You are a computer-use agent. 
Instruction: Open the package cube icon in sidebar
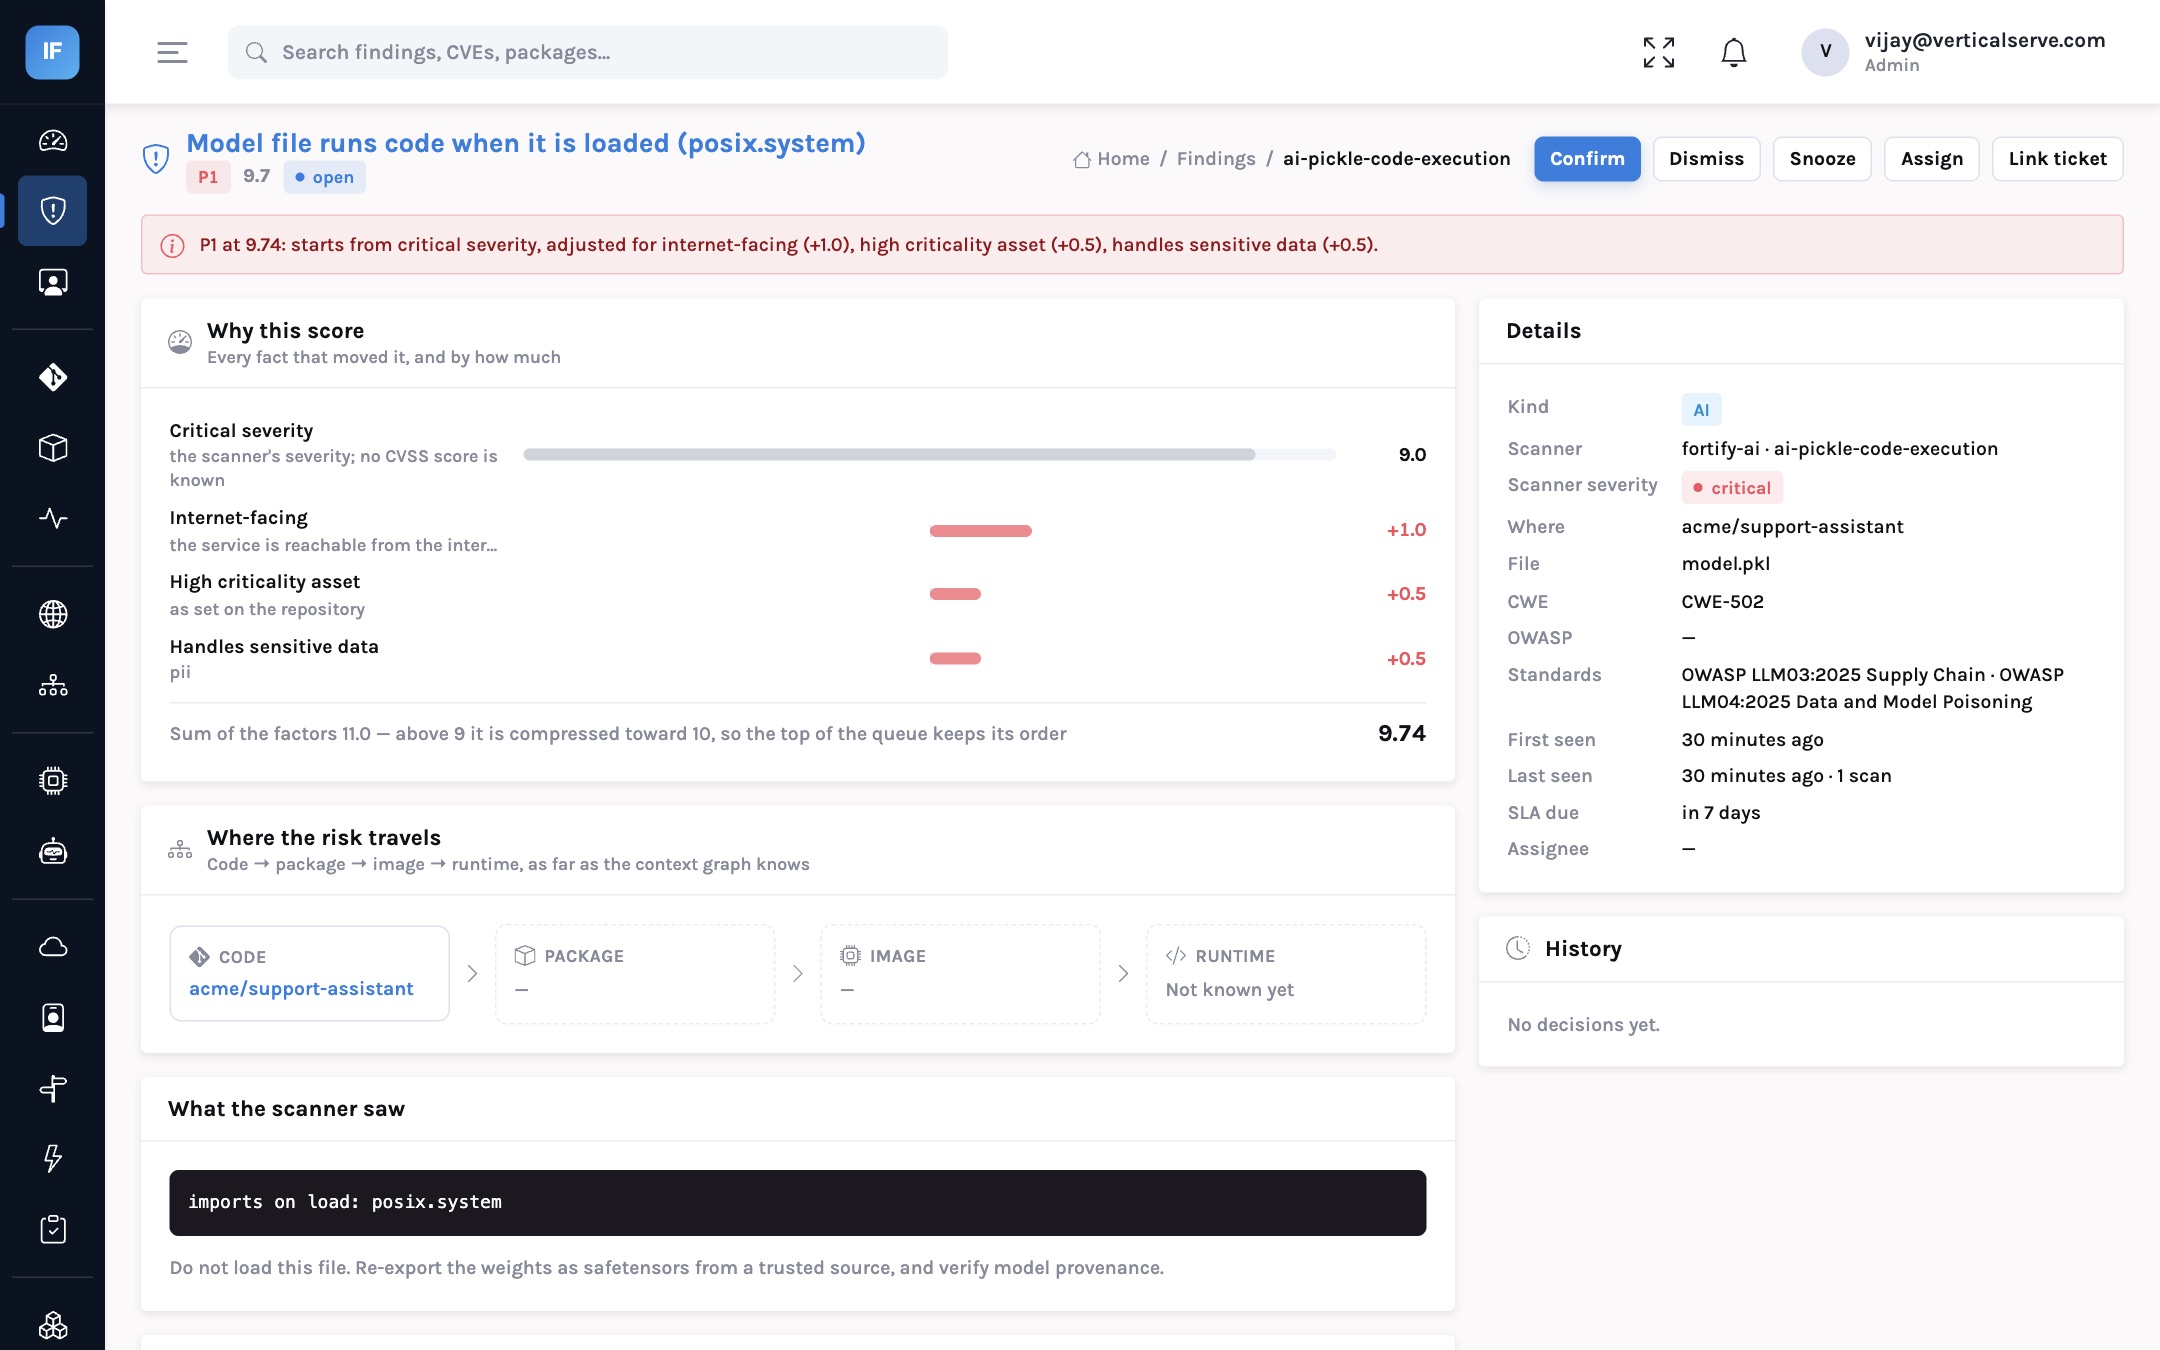click(x=52, y=448)
